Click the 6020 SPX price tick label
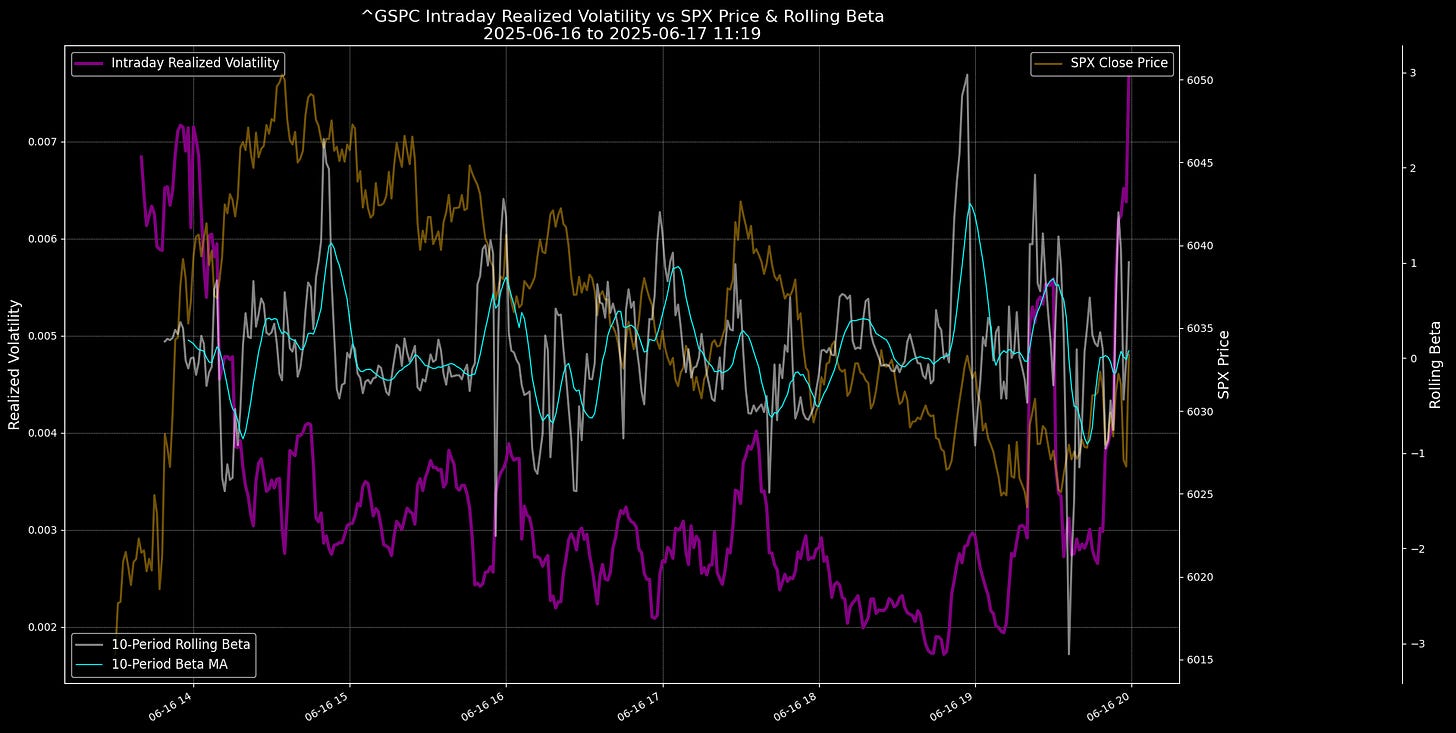The height and width of the screenshot is (733, 1456). 1198,577
